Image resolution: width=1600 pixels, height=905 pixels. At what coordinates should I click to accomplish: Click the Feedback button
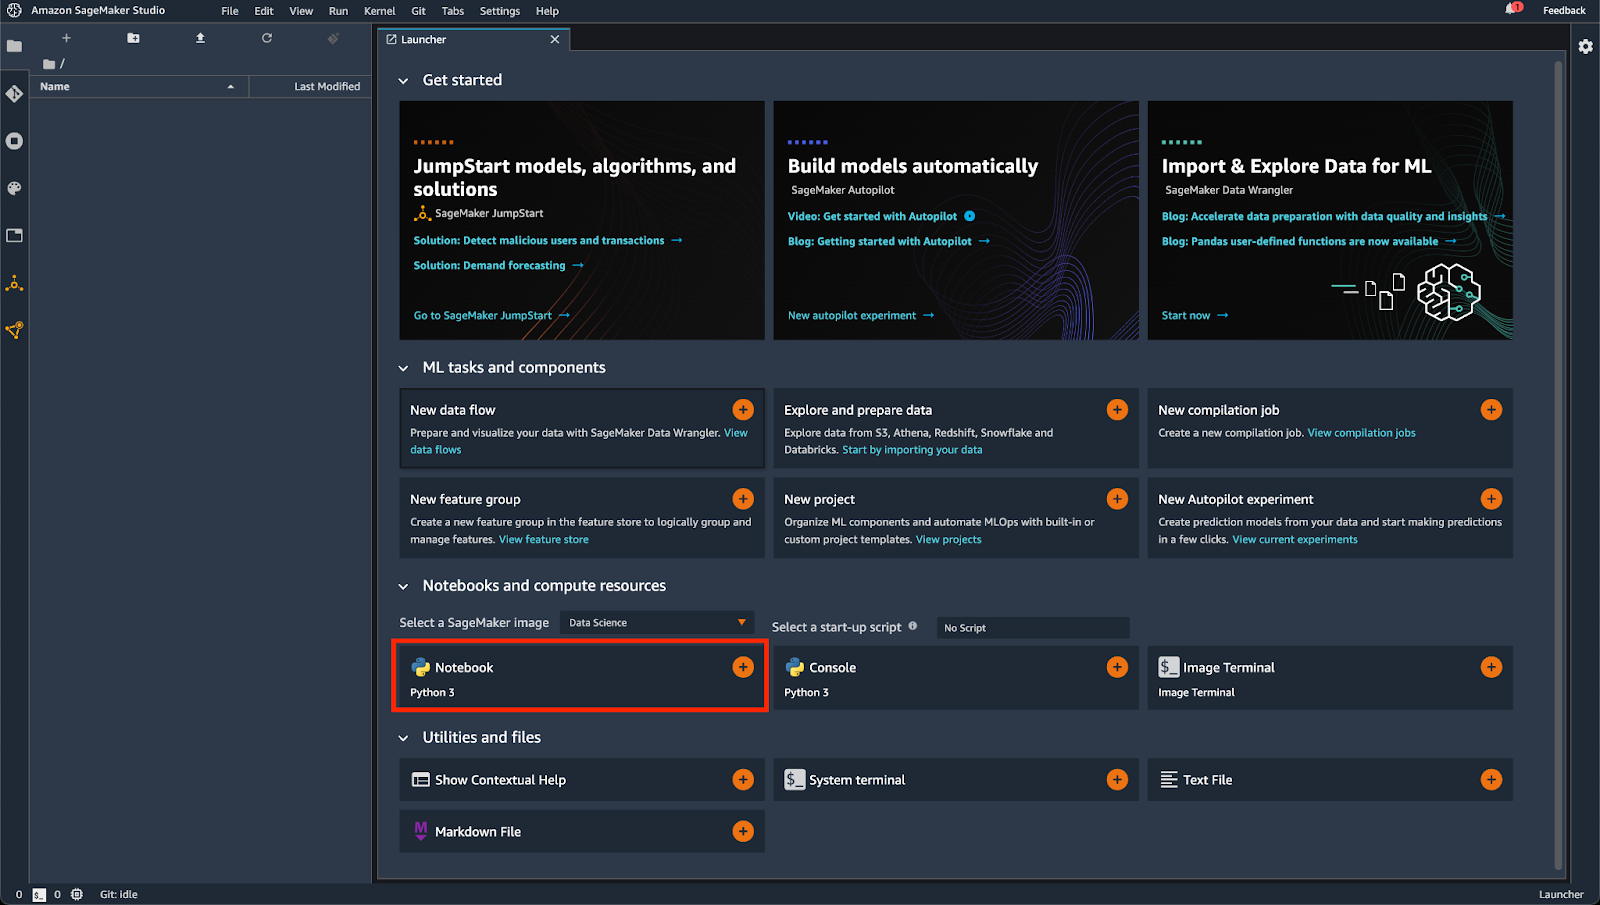[x=1564, y=11]
